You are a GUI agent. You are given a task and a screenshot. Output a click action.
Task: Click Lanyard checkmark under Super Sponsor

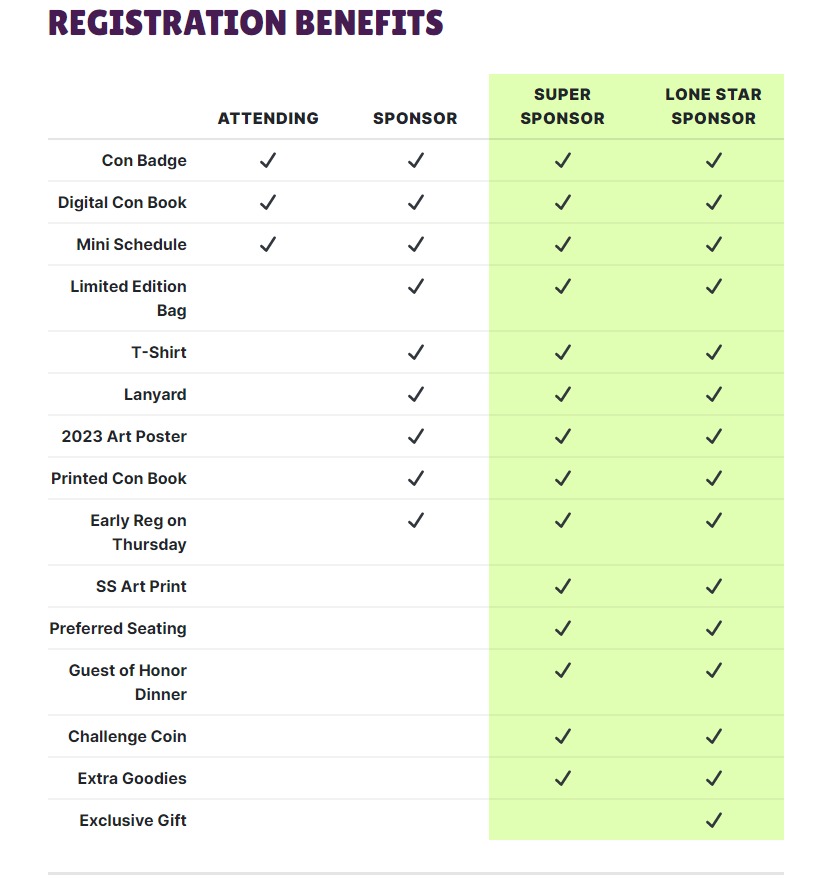563,394
